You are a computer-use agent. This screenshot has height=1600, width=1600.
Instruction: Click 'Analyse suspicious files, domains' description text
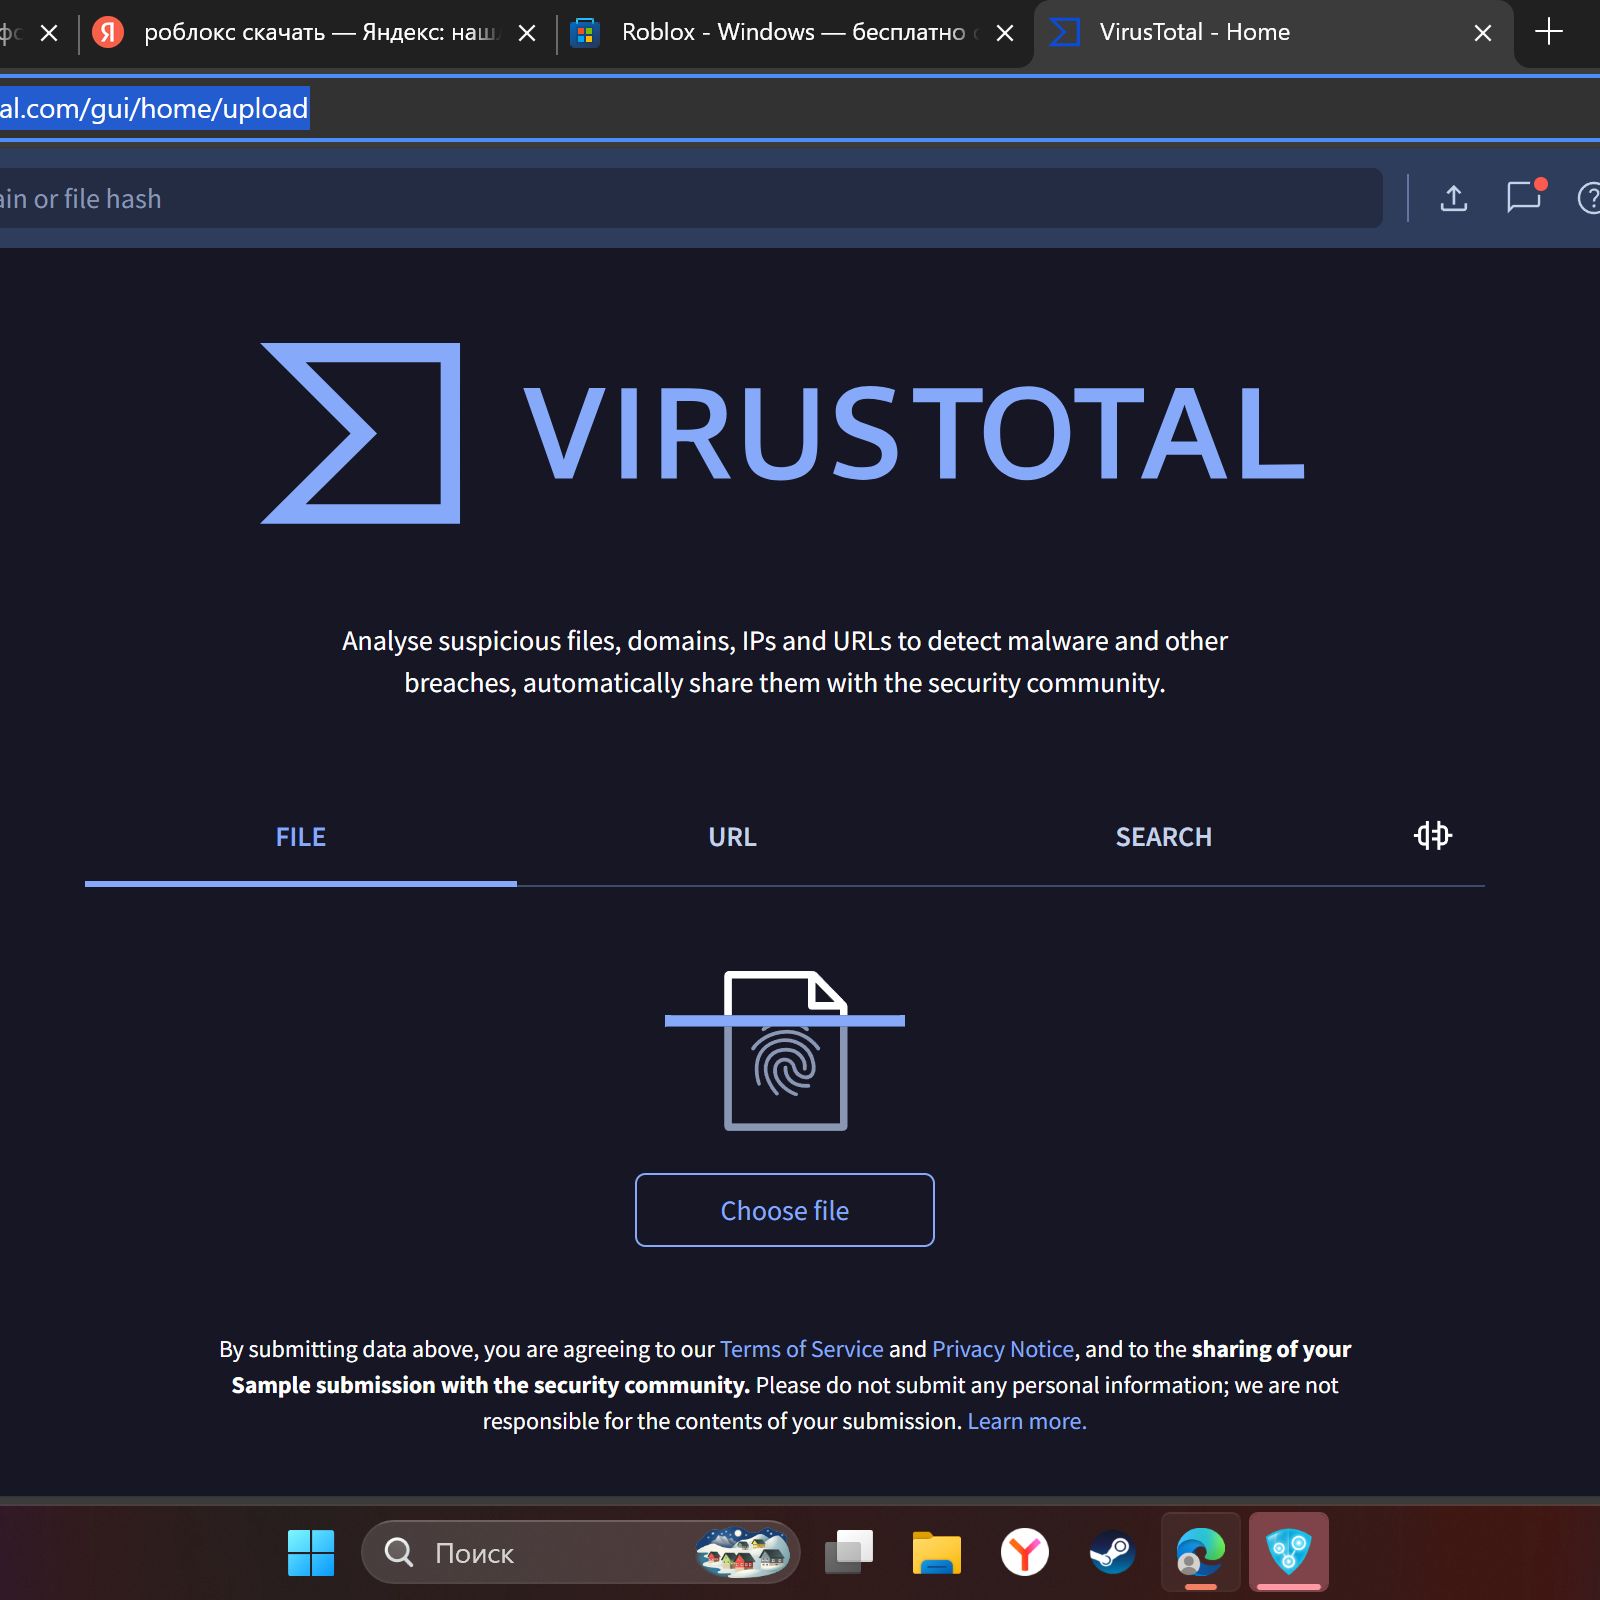785,661
